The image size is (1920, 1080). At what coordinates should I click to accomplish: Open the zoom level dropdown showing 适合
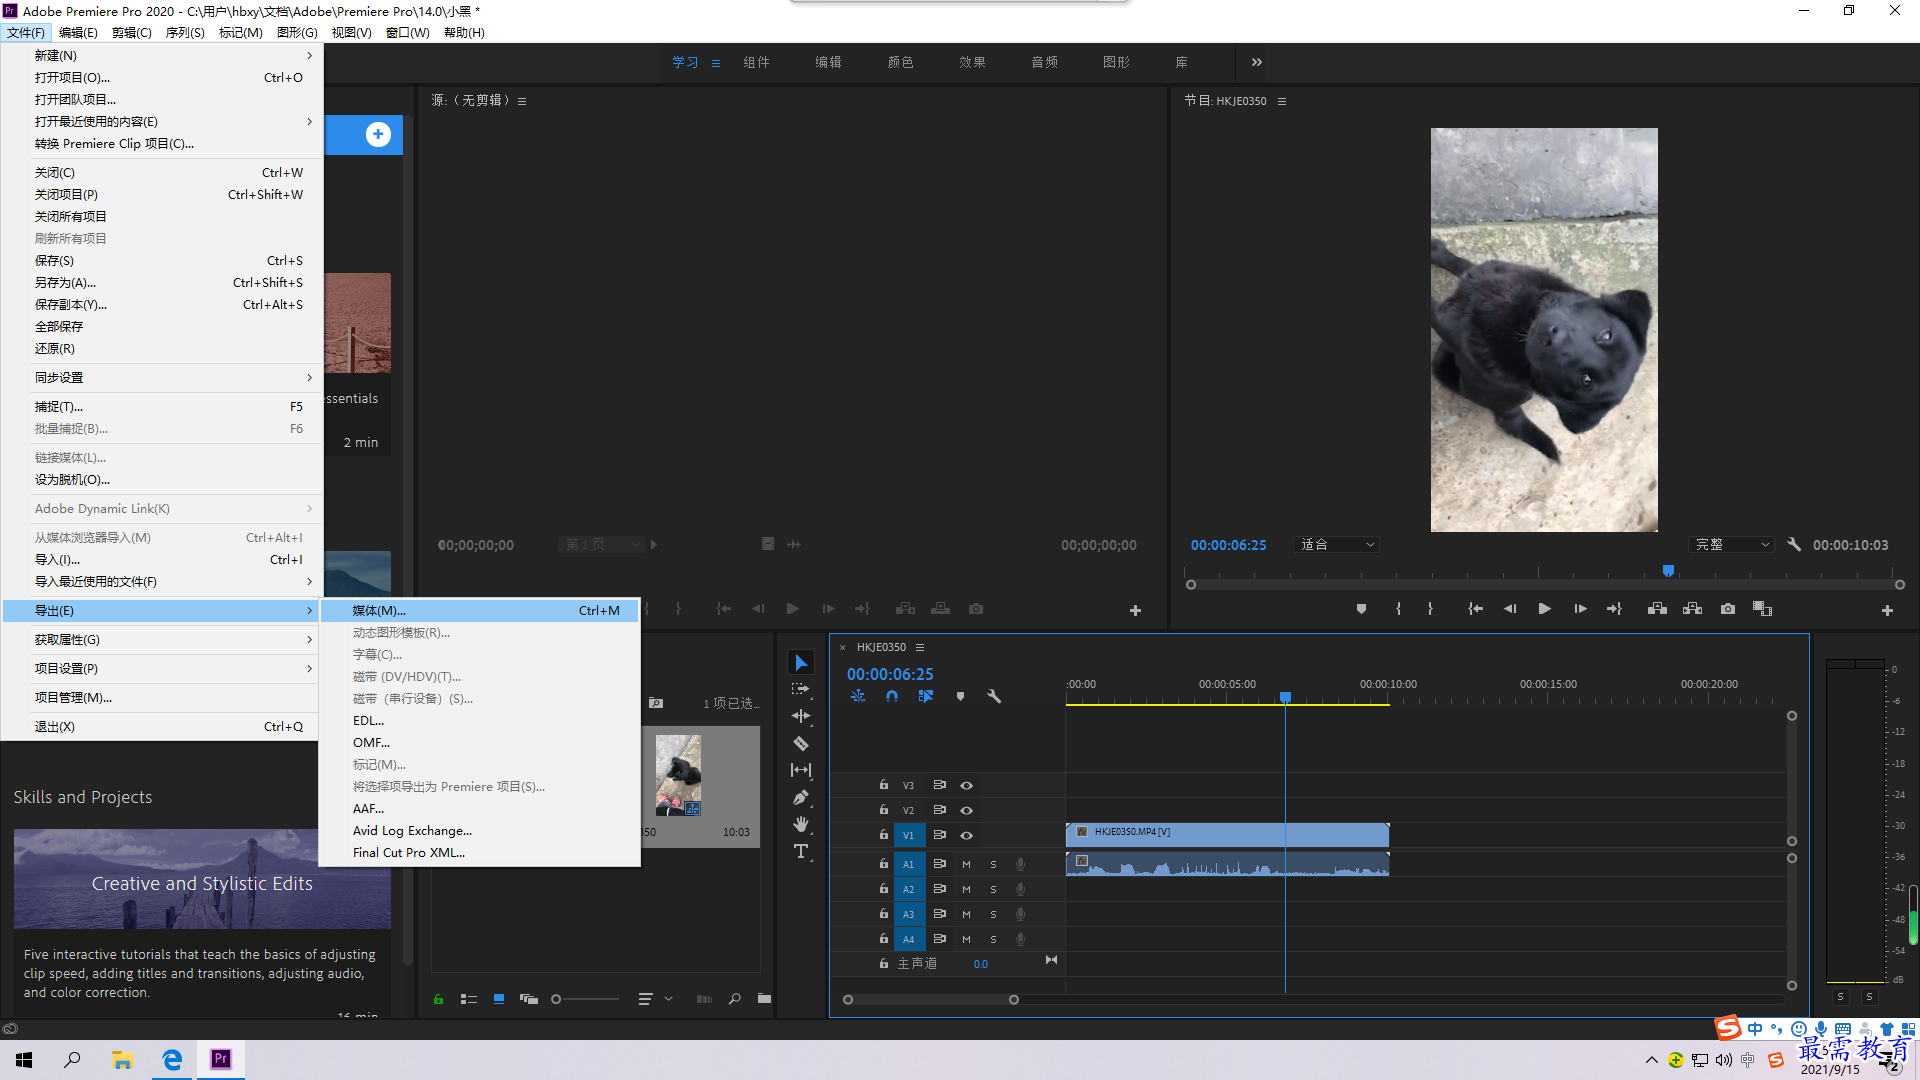click(1337, 545)
